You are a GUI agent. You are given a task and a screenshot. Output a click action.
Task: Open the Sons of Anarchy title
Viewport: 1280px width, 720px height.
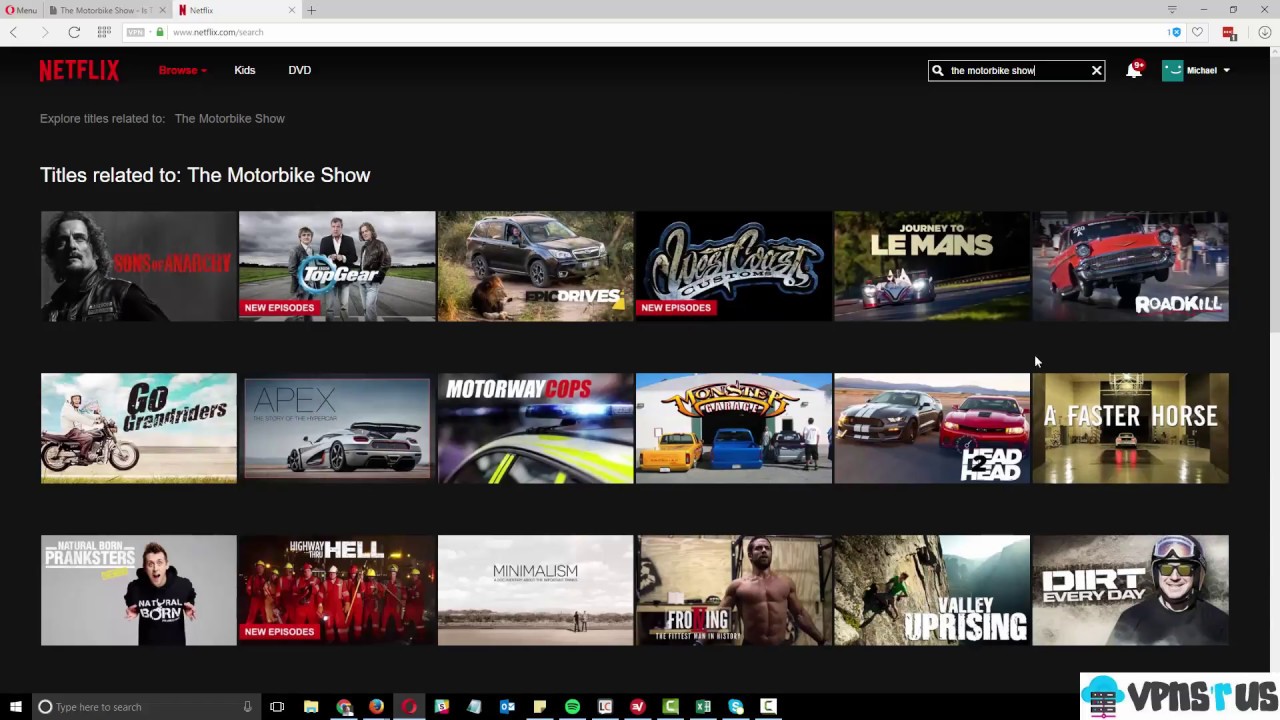tap(139, 266)
